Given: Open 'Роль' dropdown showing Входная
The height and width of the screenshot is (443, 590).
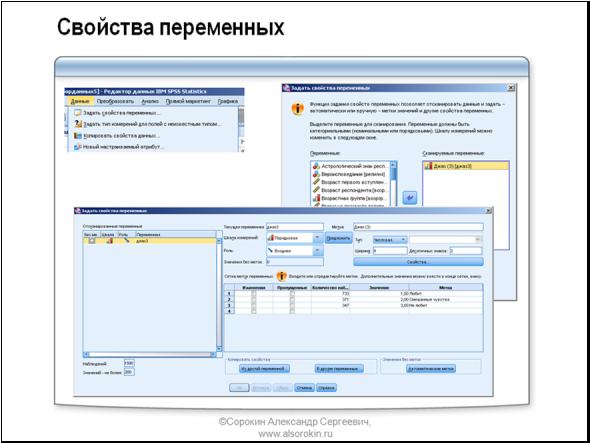Looking at the screenshot, I should 295,251.
